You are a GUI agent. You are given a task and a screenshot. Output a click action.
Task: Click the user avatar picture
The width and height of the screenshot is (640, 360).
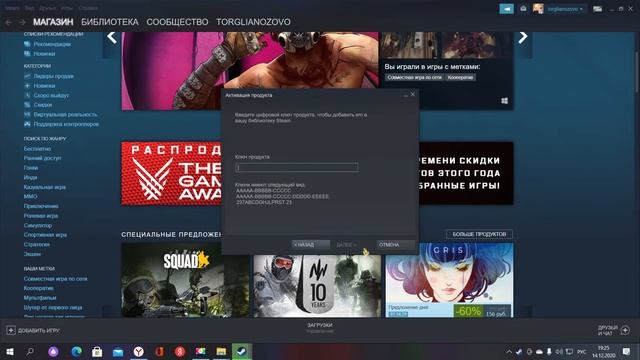[x=538, y=9]
